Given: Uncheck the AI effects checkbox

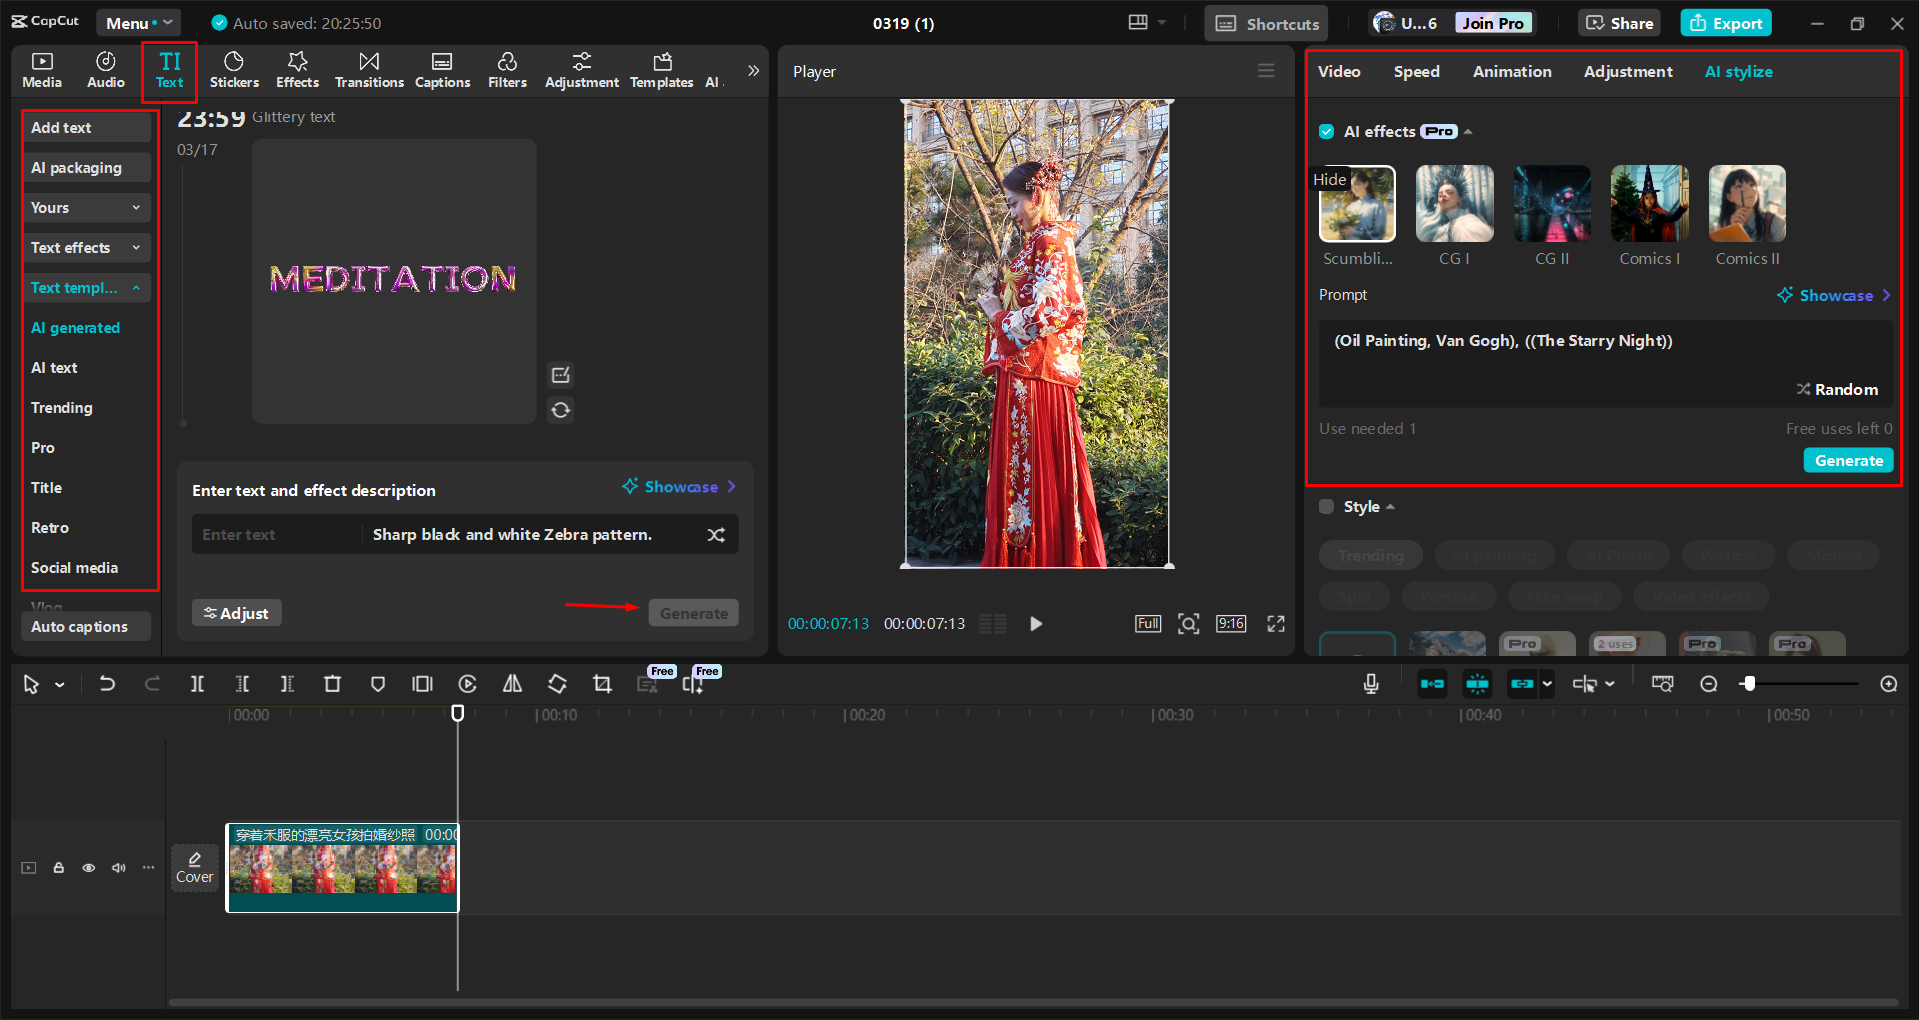Looking at the screenshot, I should tap(1326, 131).
